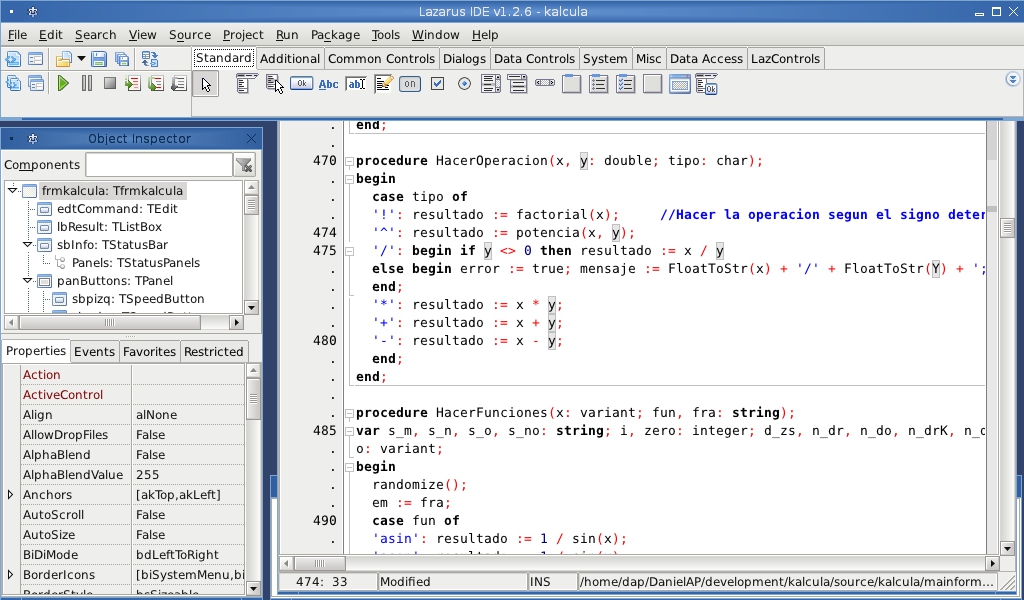Collapse the frmkalcula tree node
This screenshot has width=1024, height=600.
coord(12,190)
